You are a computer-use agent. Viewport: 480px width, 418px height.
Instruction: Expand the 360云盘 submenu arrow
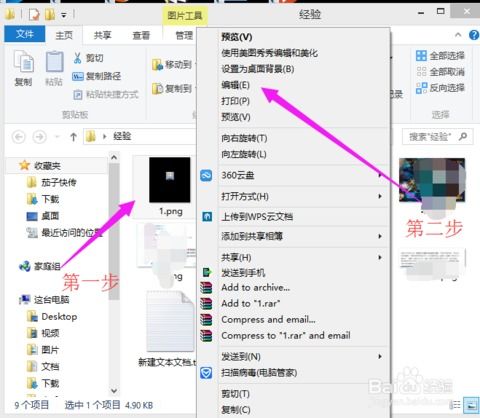tap(380, 175)
